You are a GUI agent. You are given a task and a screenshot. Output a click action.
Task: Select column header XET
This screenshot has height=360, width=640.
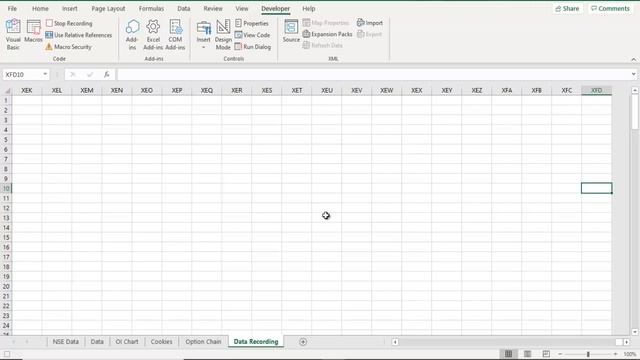pos(297,90)
